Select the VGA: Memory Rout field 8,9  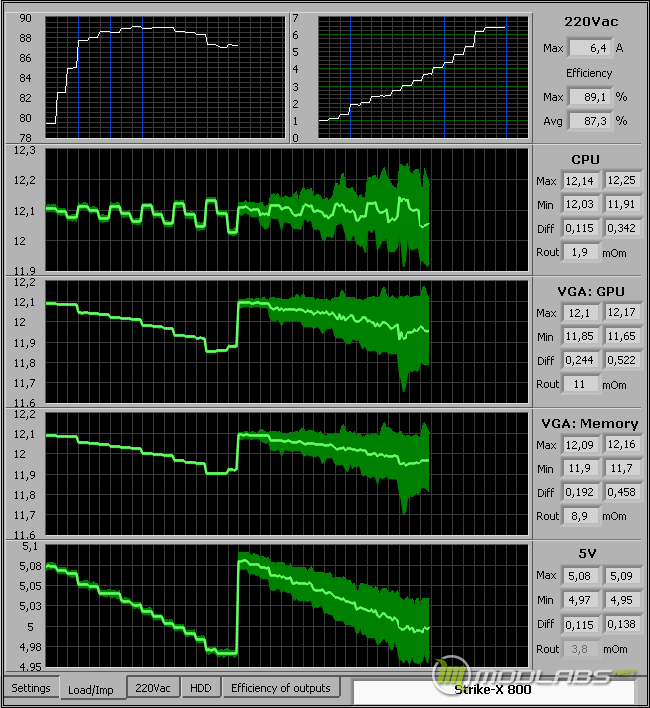[580, 516]
